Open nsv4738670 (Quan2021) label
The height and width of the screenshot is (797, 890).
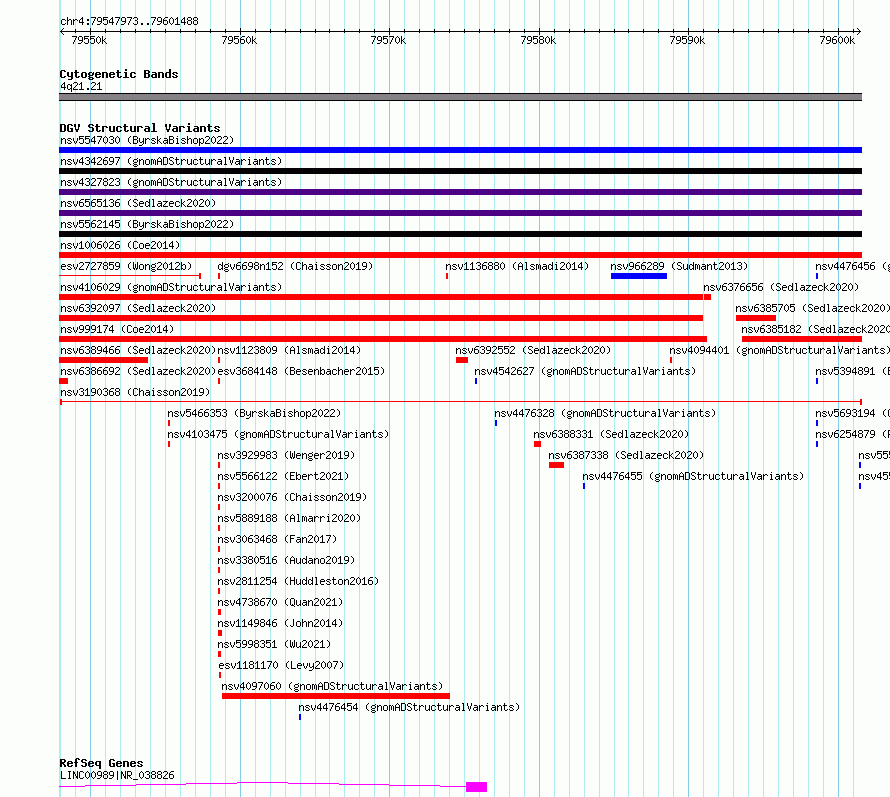tap(280, 602)
